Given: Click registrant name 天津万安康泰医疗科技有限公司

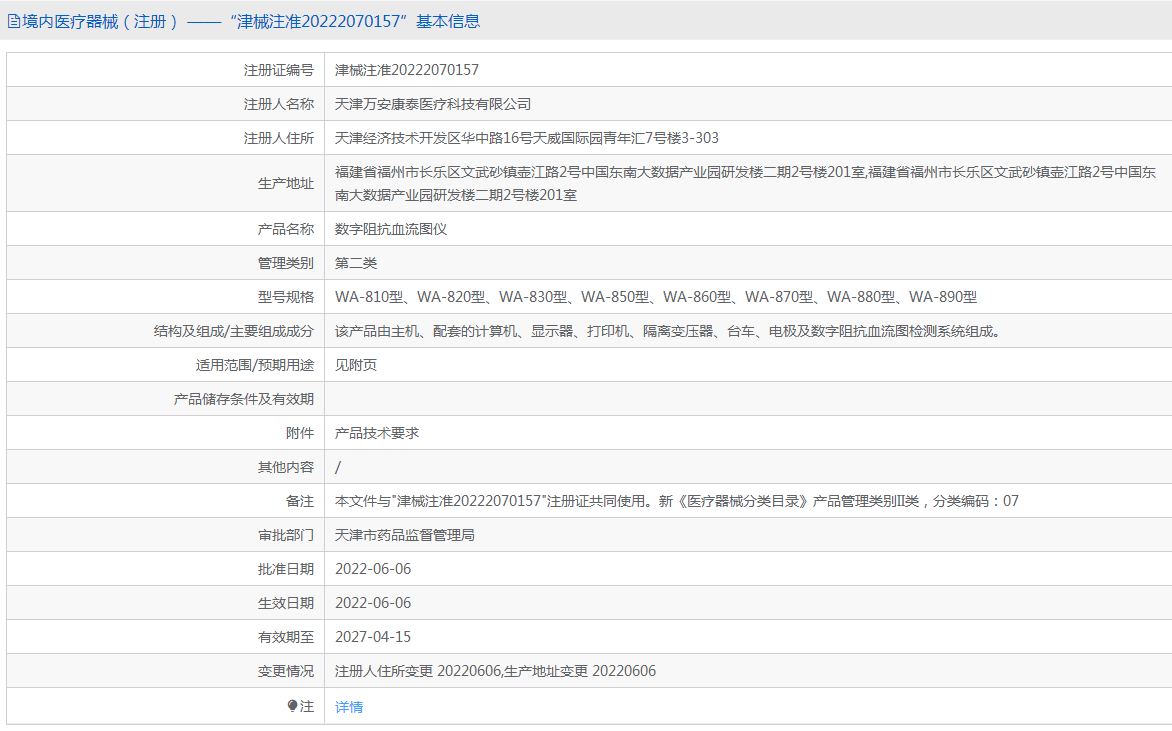Looking at the screenshot, I should pyautogui.click(x=433, y=104).
